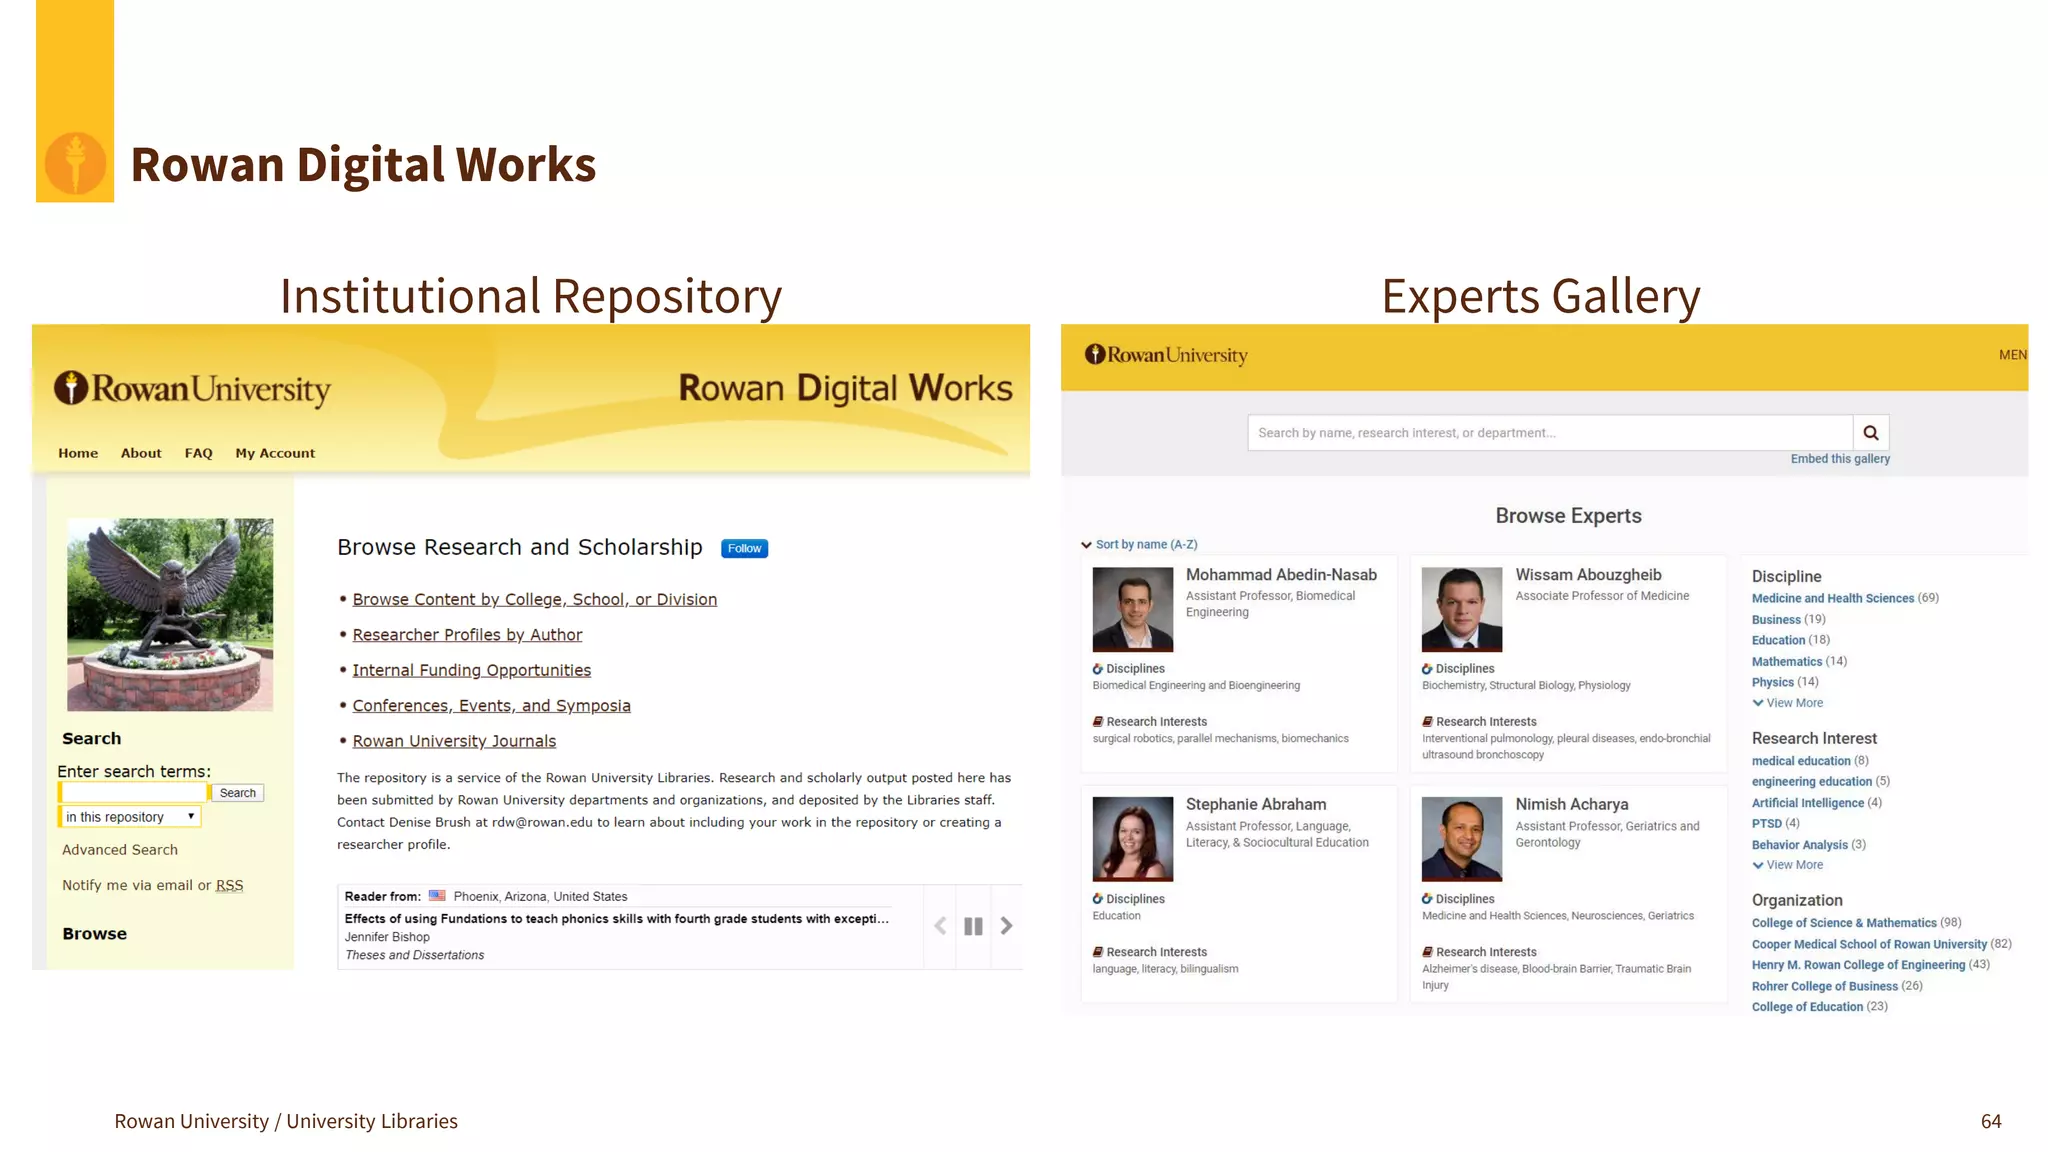Open the Home menu item
The image size is (2048, 1152).
pos(78,453)
